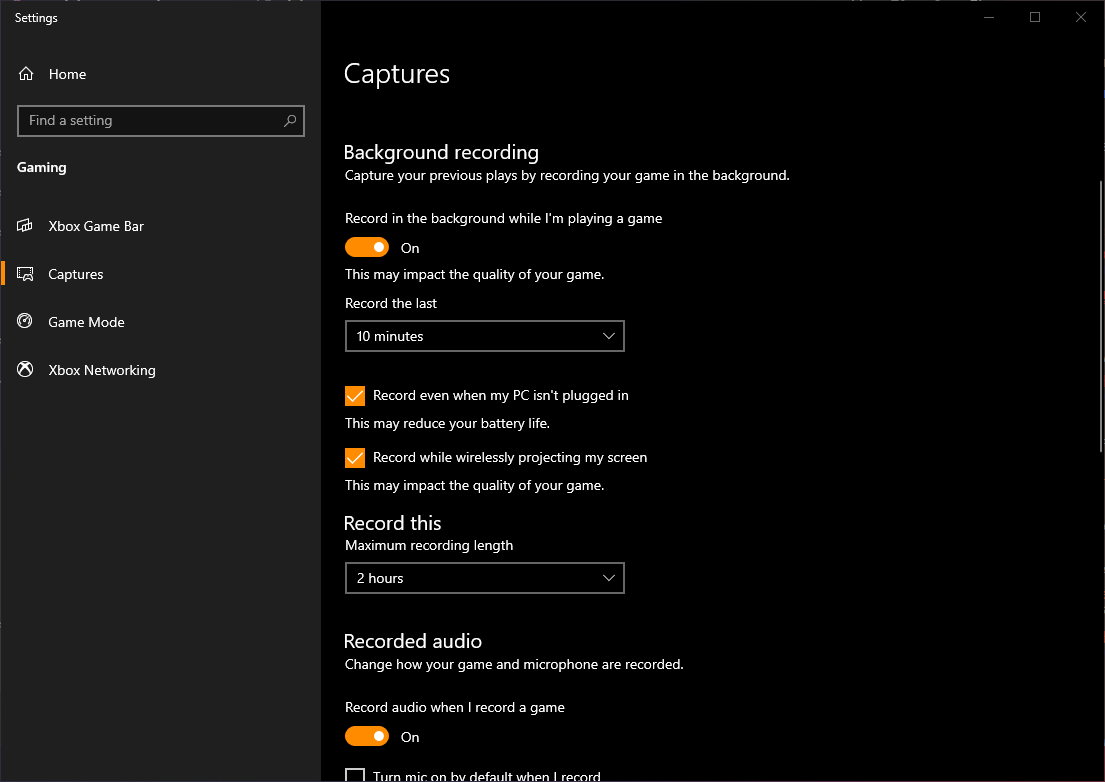Click the 'Maximum recording length' label

point(428,545)
